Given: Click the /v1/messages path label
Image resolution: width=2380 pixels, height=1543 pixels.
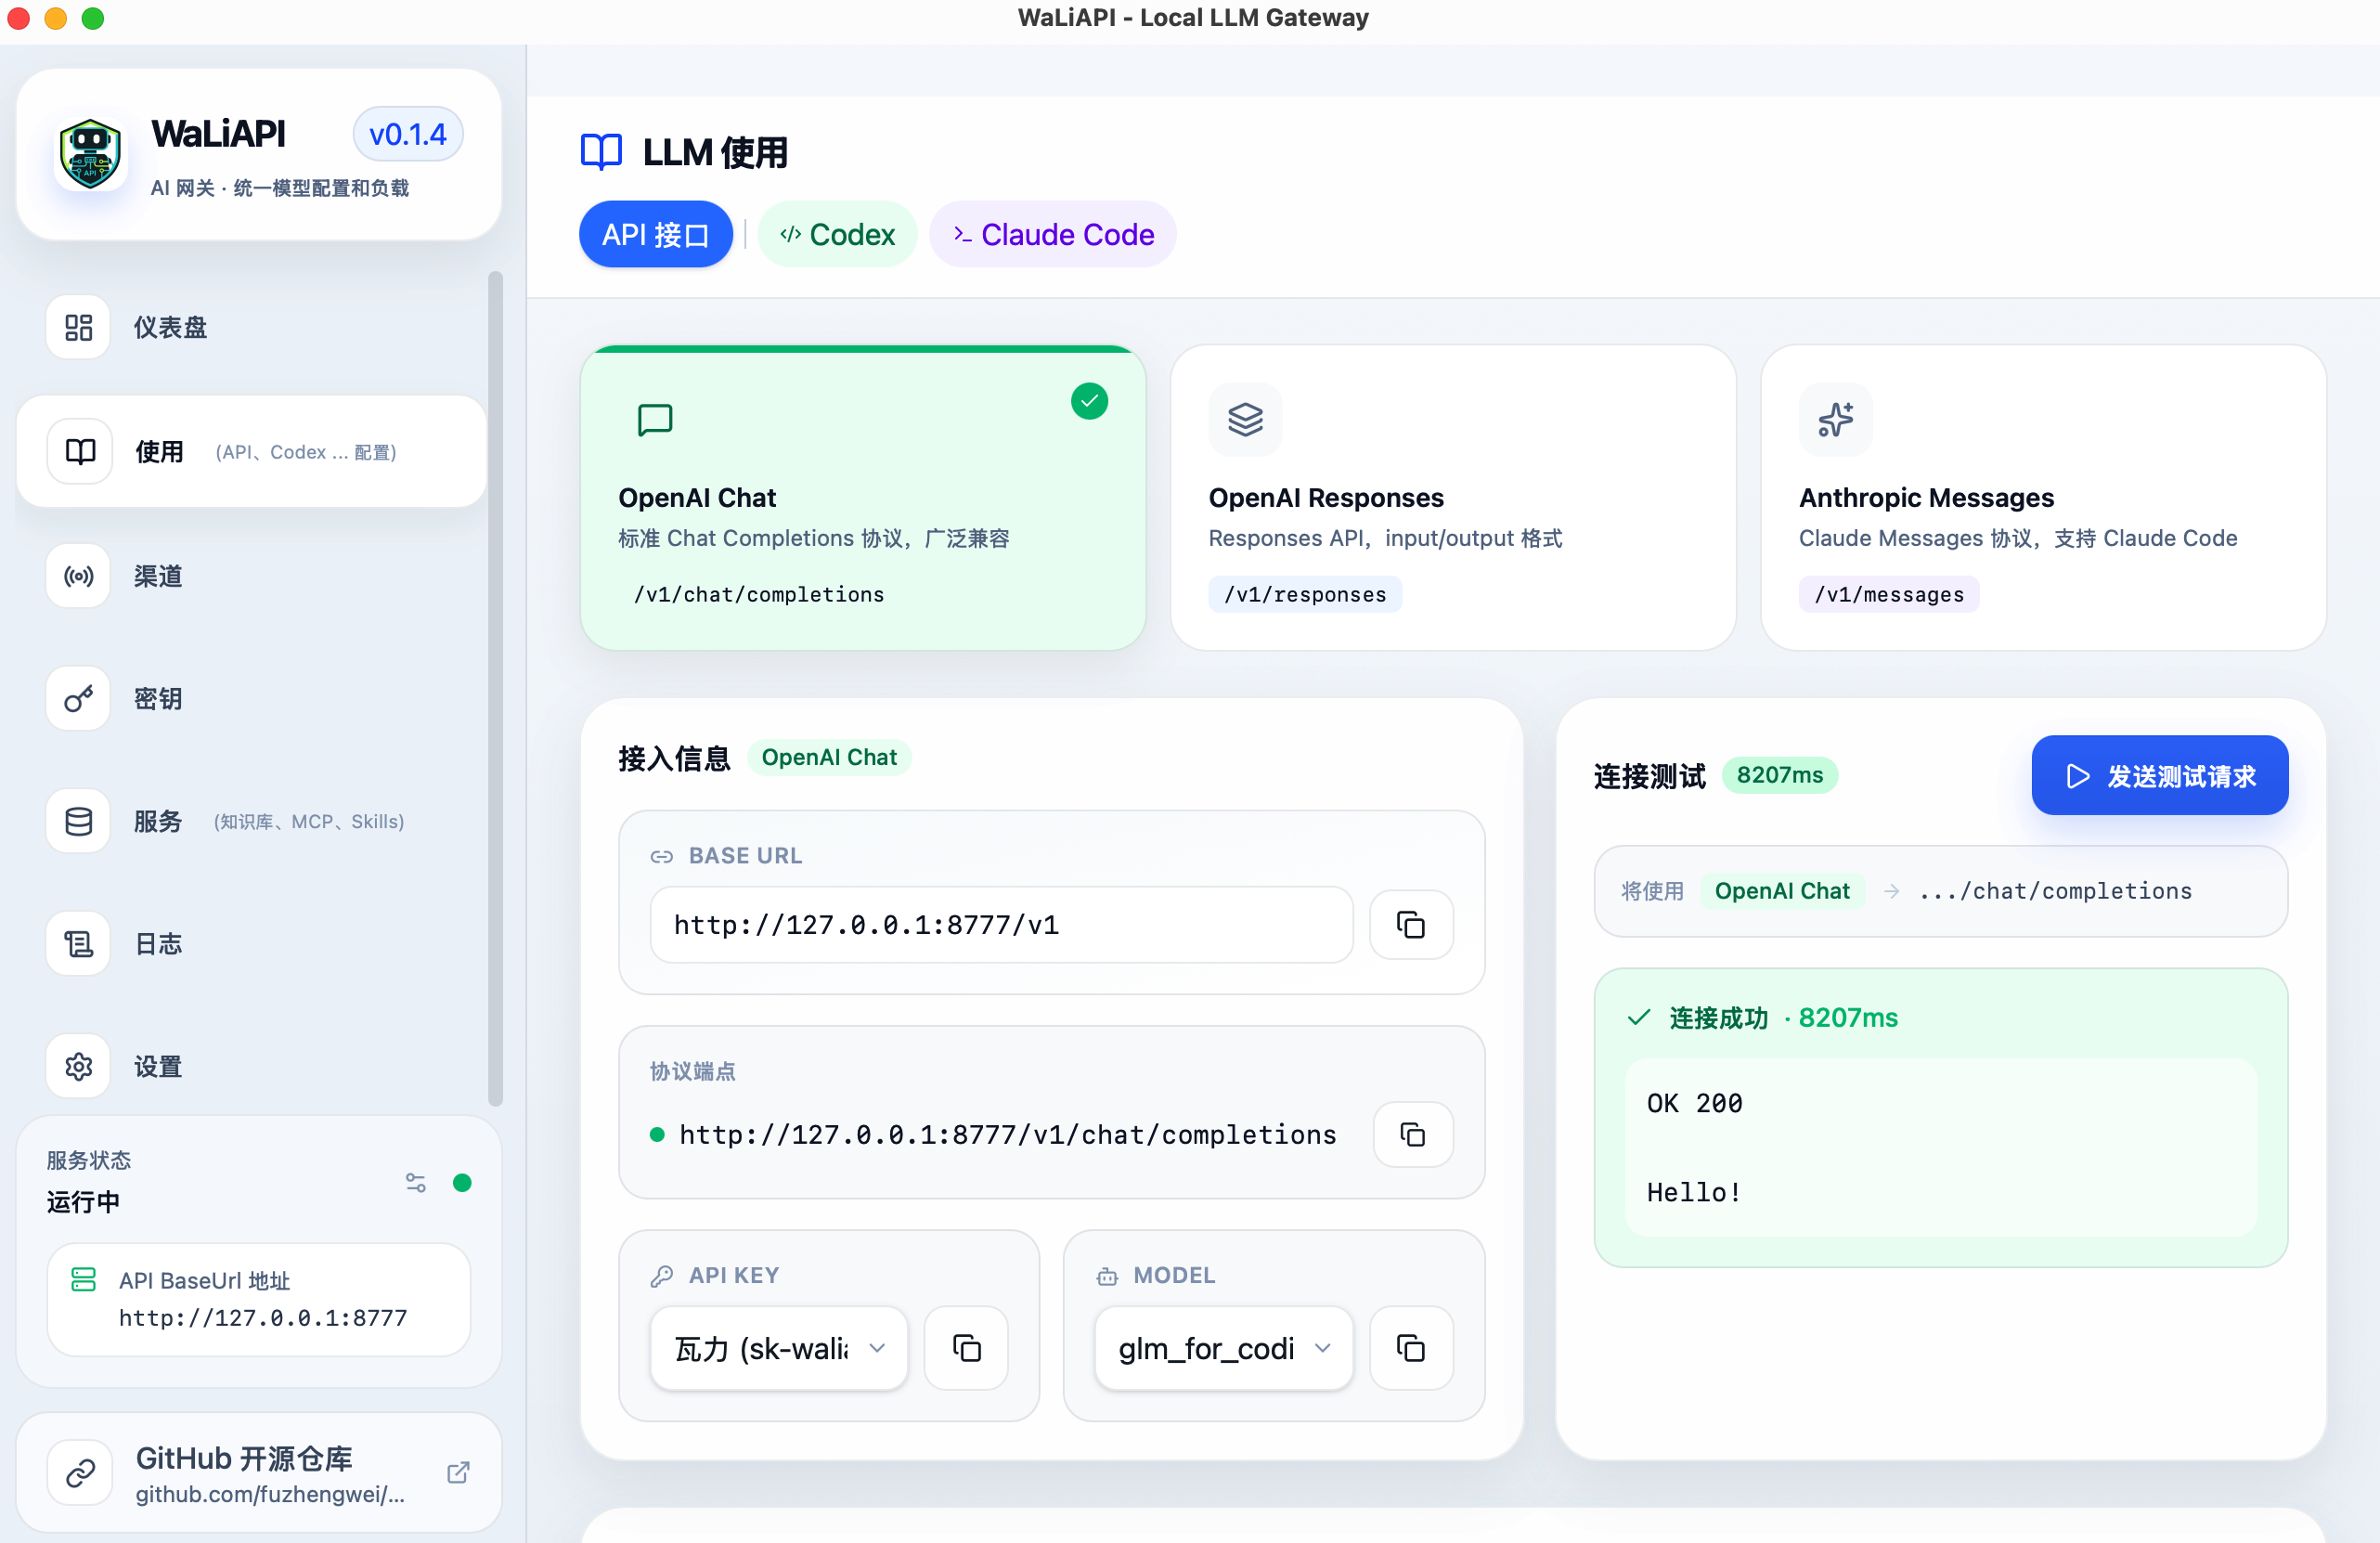Looking at the screenshot, I should coord(1888,595).
